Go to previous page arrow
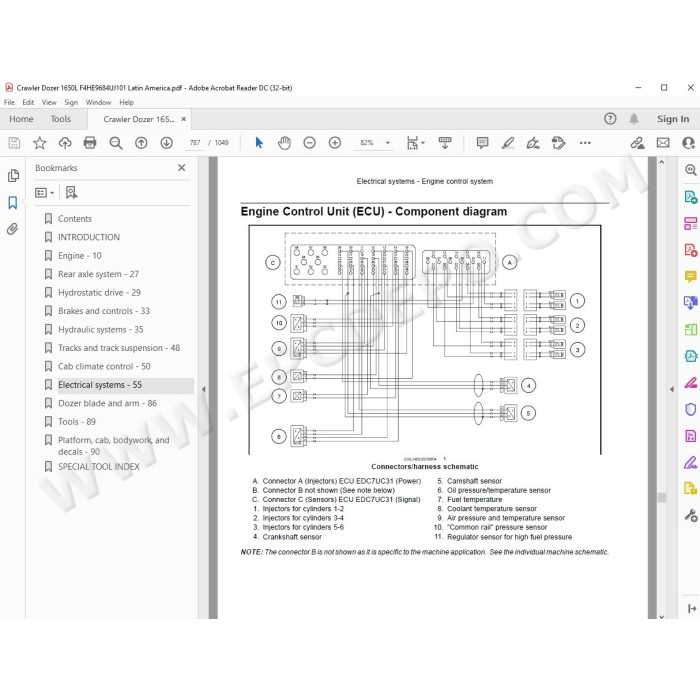Viewport: 700px width, 700px height. coord(142,143)
